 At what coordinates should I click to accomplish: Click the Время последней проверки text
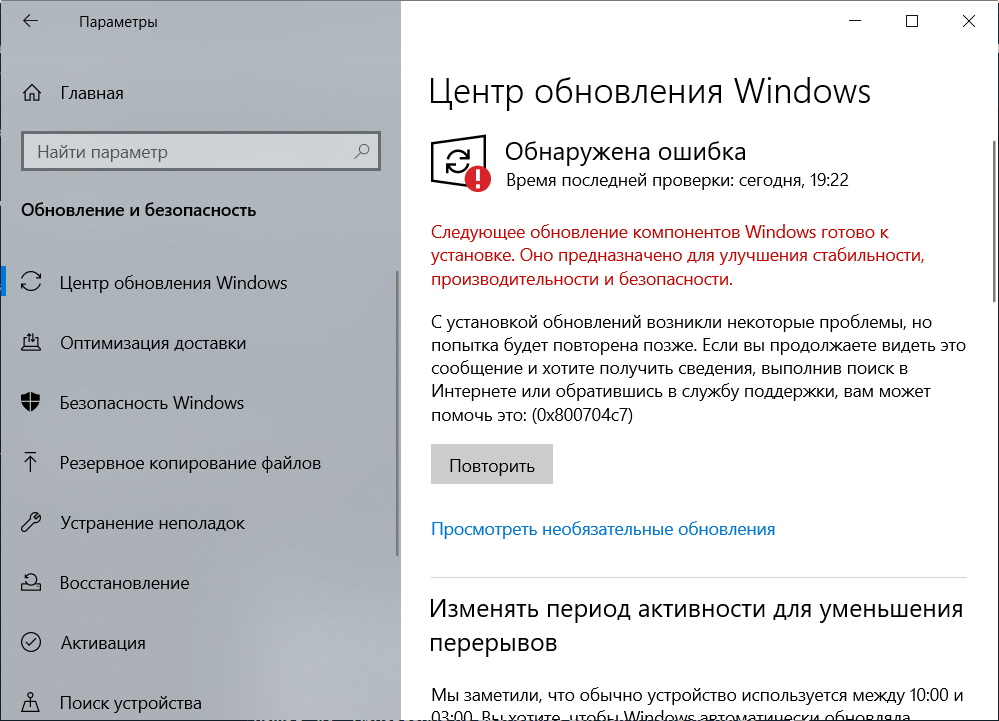677,180
